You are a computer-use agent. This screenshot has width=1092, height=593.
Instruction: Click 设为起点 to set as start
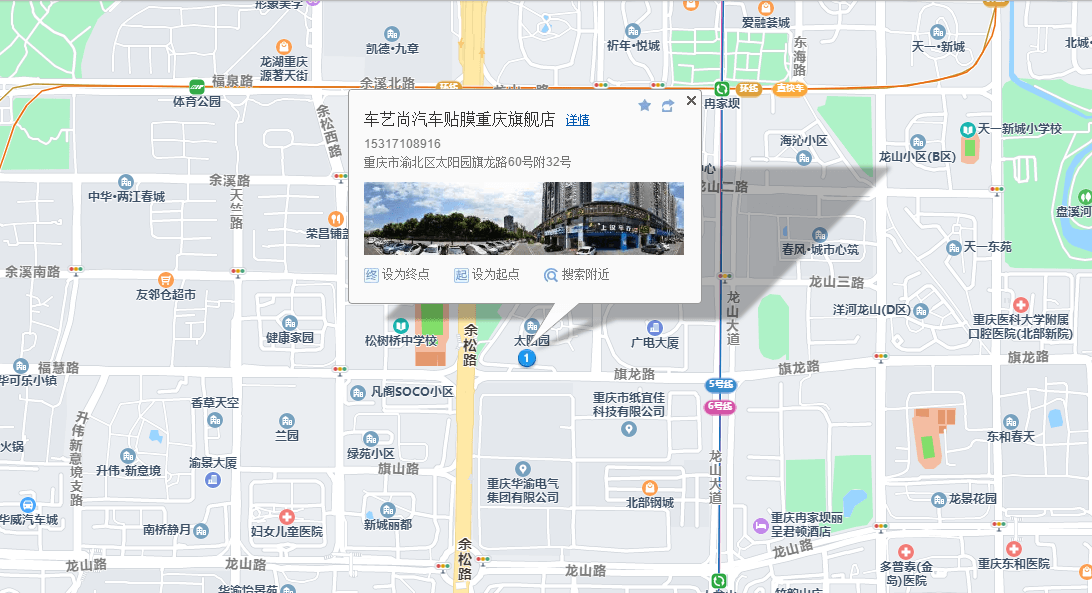[487, 275]
